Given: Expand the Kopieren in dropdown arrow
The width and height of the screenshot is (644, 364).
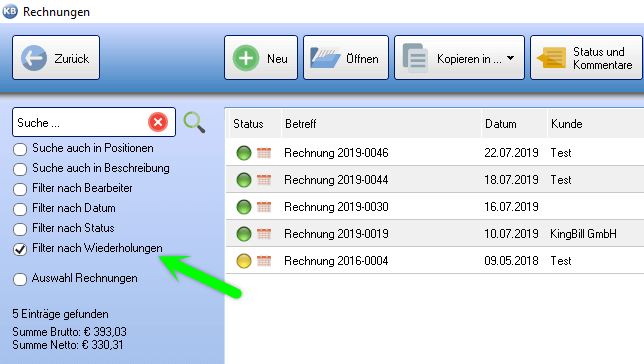Looking at the screenshot, I should click(511, 58).
